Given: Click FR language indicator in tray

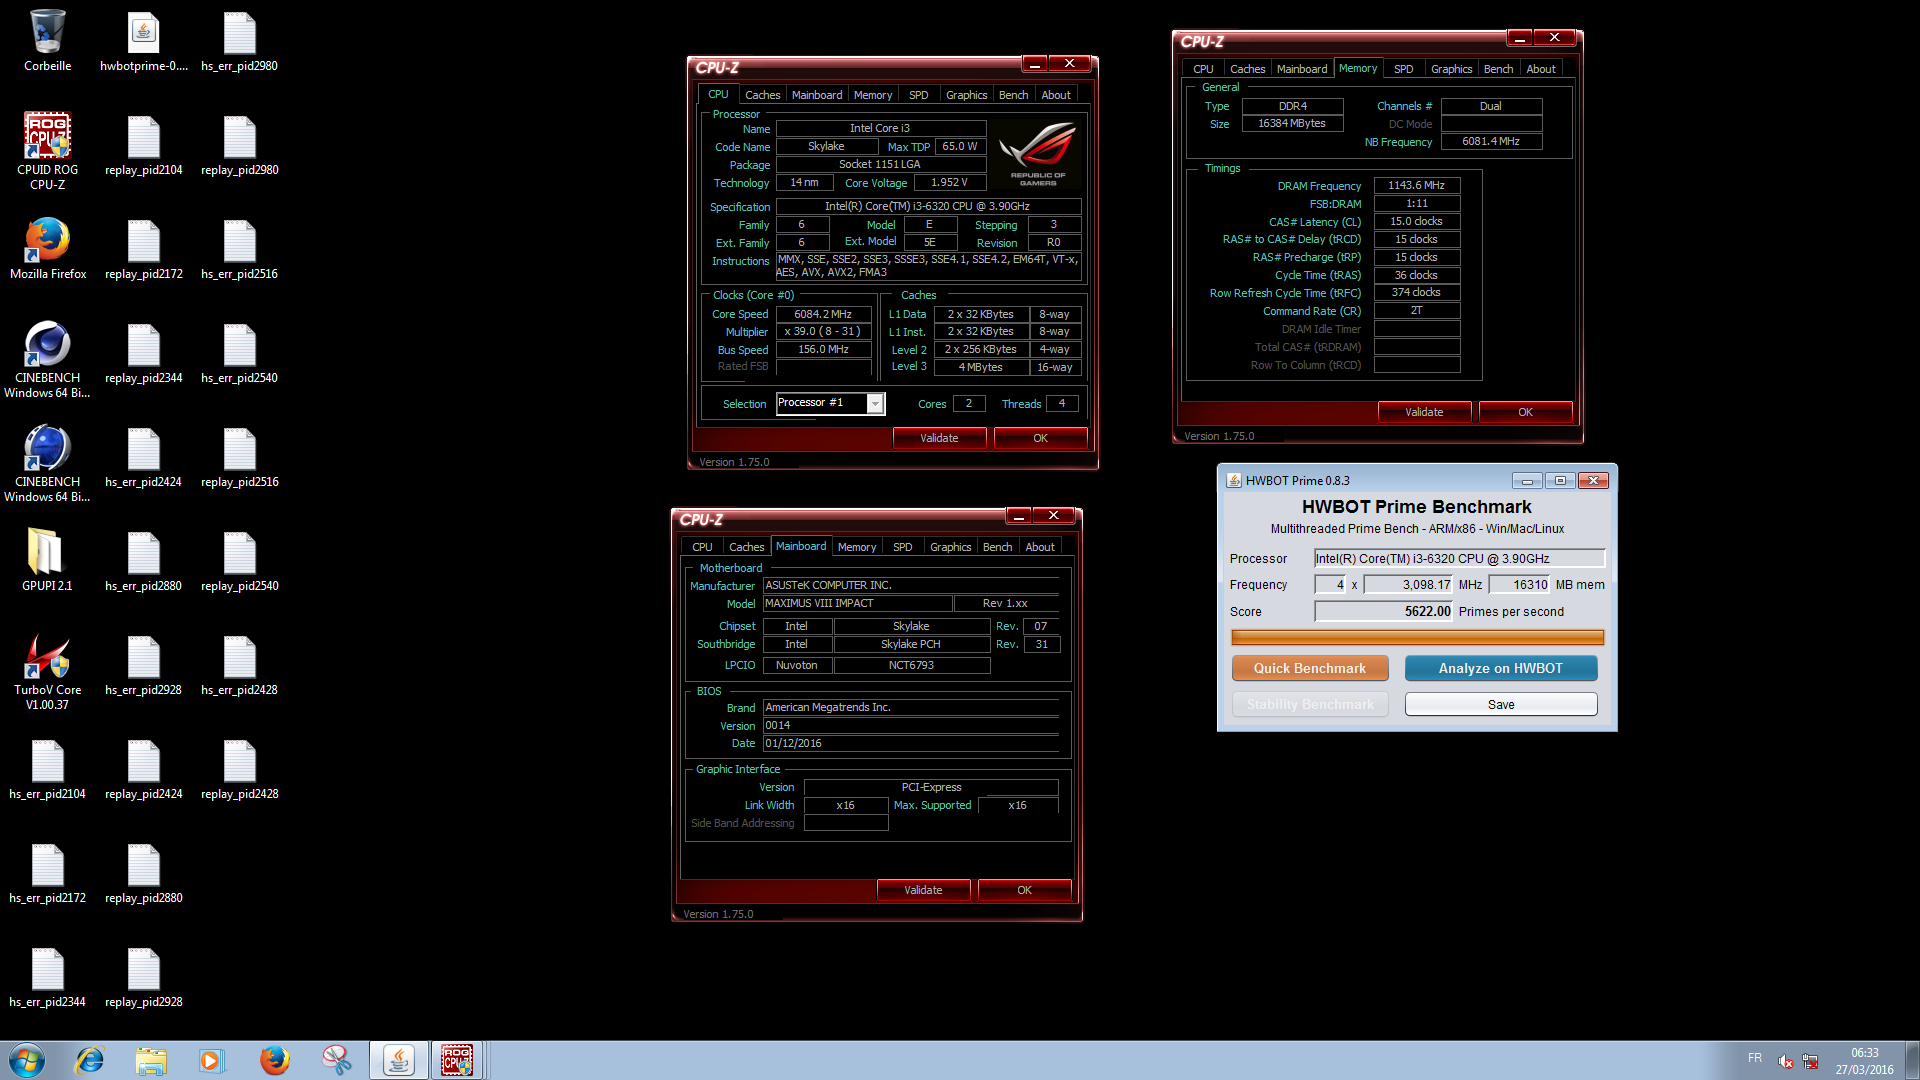Looking at the screenshot, I should (x=1754, y=1058).
